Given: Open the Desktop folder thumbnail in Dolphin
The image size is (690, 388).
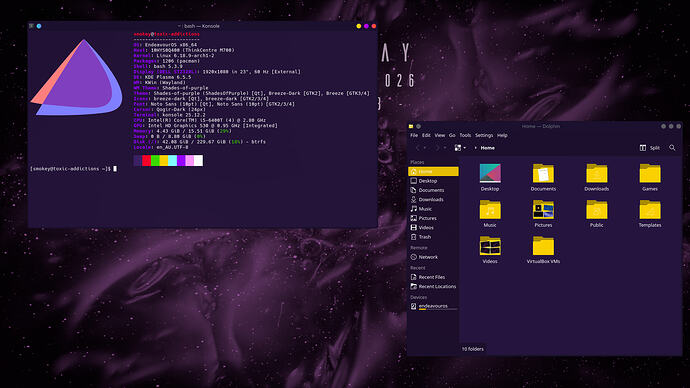Looking at the screenshot, I should click(x=490, y=173).
